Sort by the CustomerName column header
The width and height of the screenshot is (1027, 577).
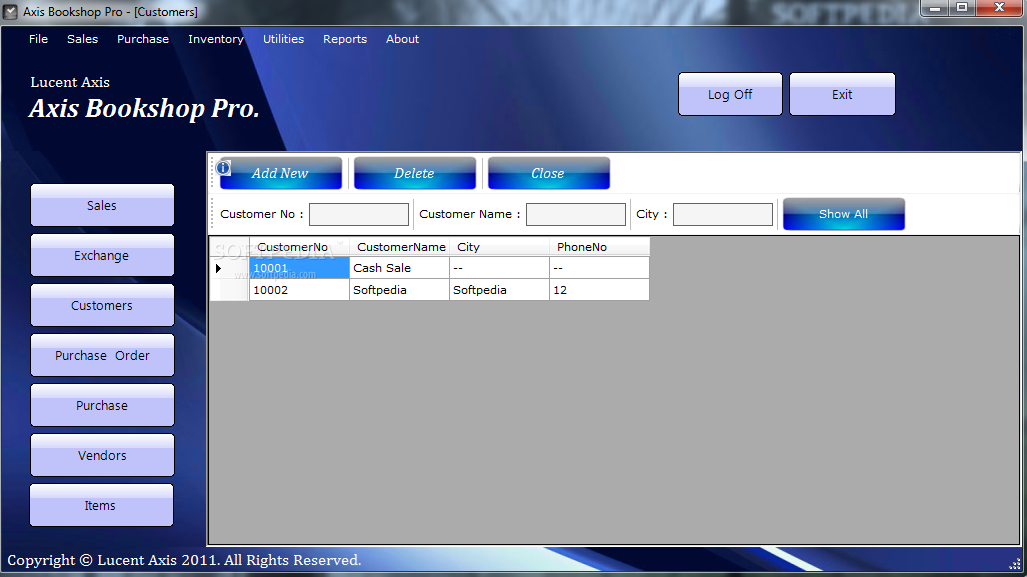pos(400,247)
